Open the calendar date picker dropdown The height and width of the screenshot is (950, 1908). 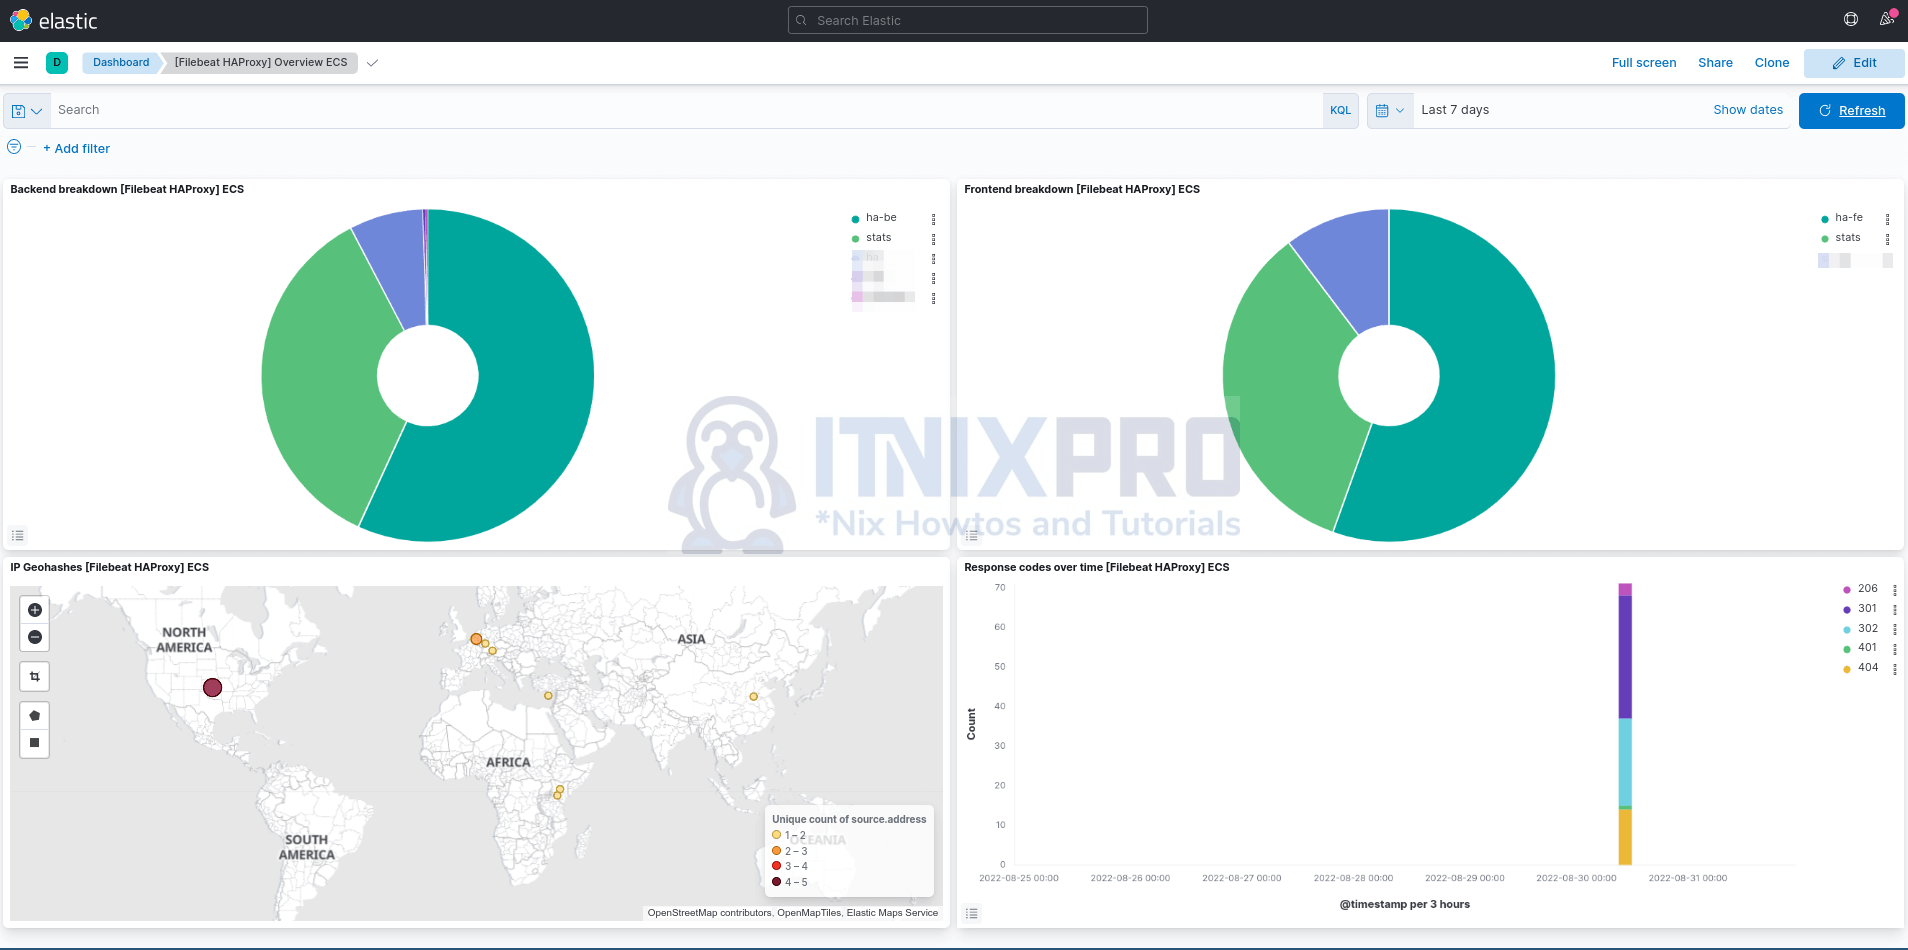click(x=1390, y=110)
